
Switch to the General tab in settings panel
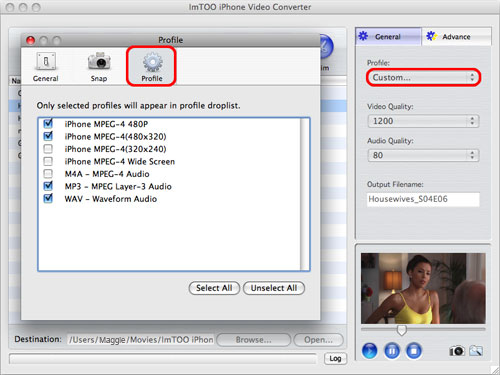pyautogui.click(x=389, y=36)
